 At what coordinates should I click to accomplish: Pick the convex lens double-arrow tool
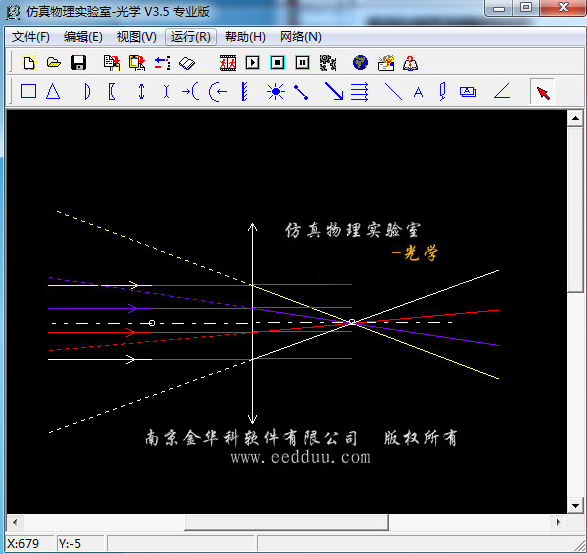(141, 91)
